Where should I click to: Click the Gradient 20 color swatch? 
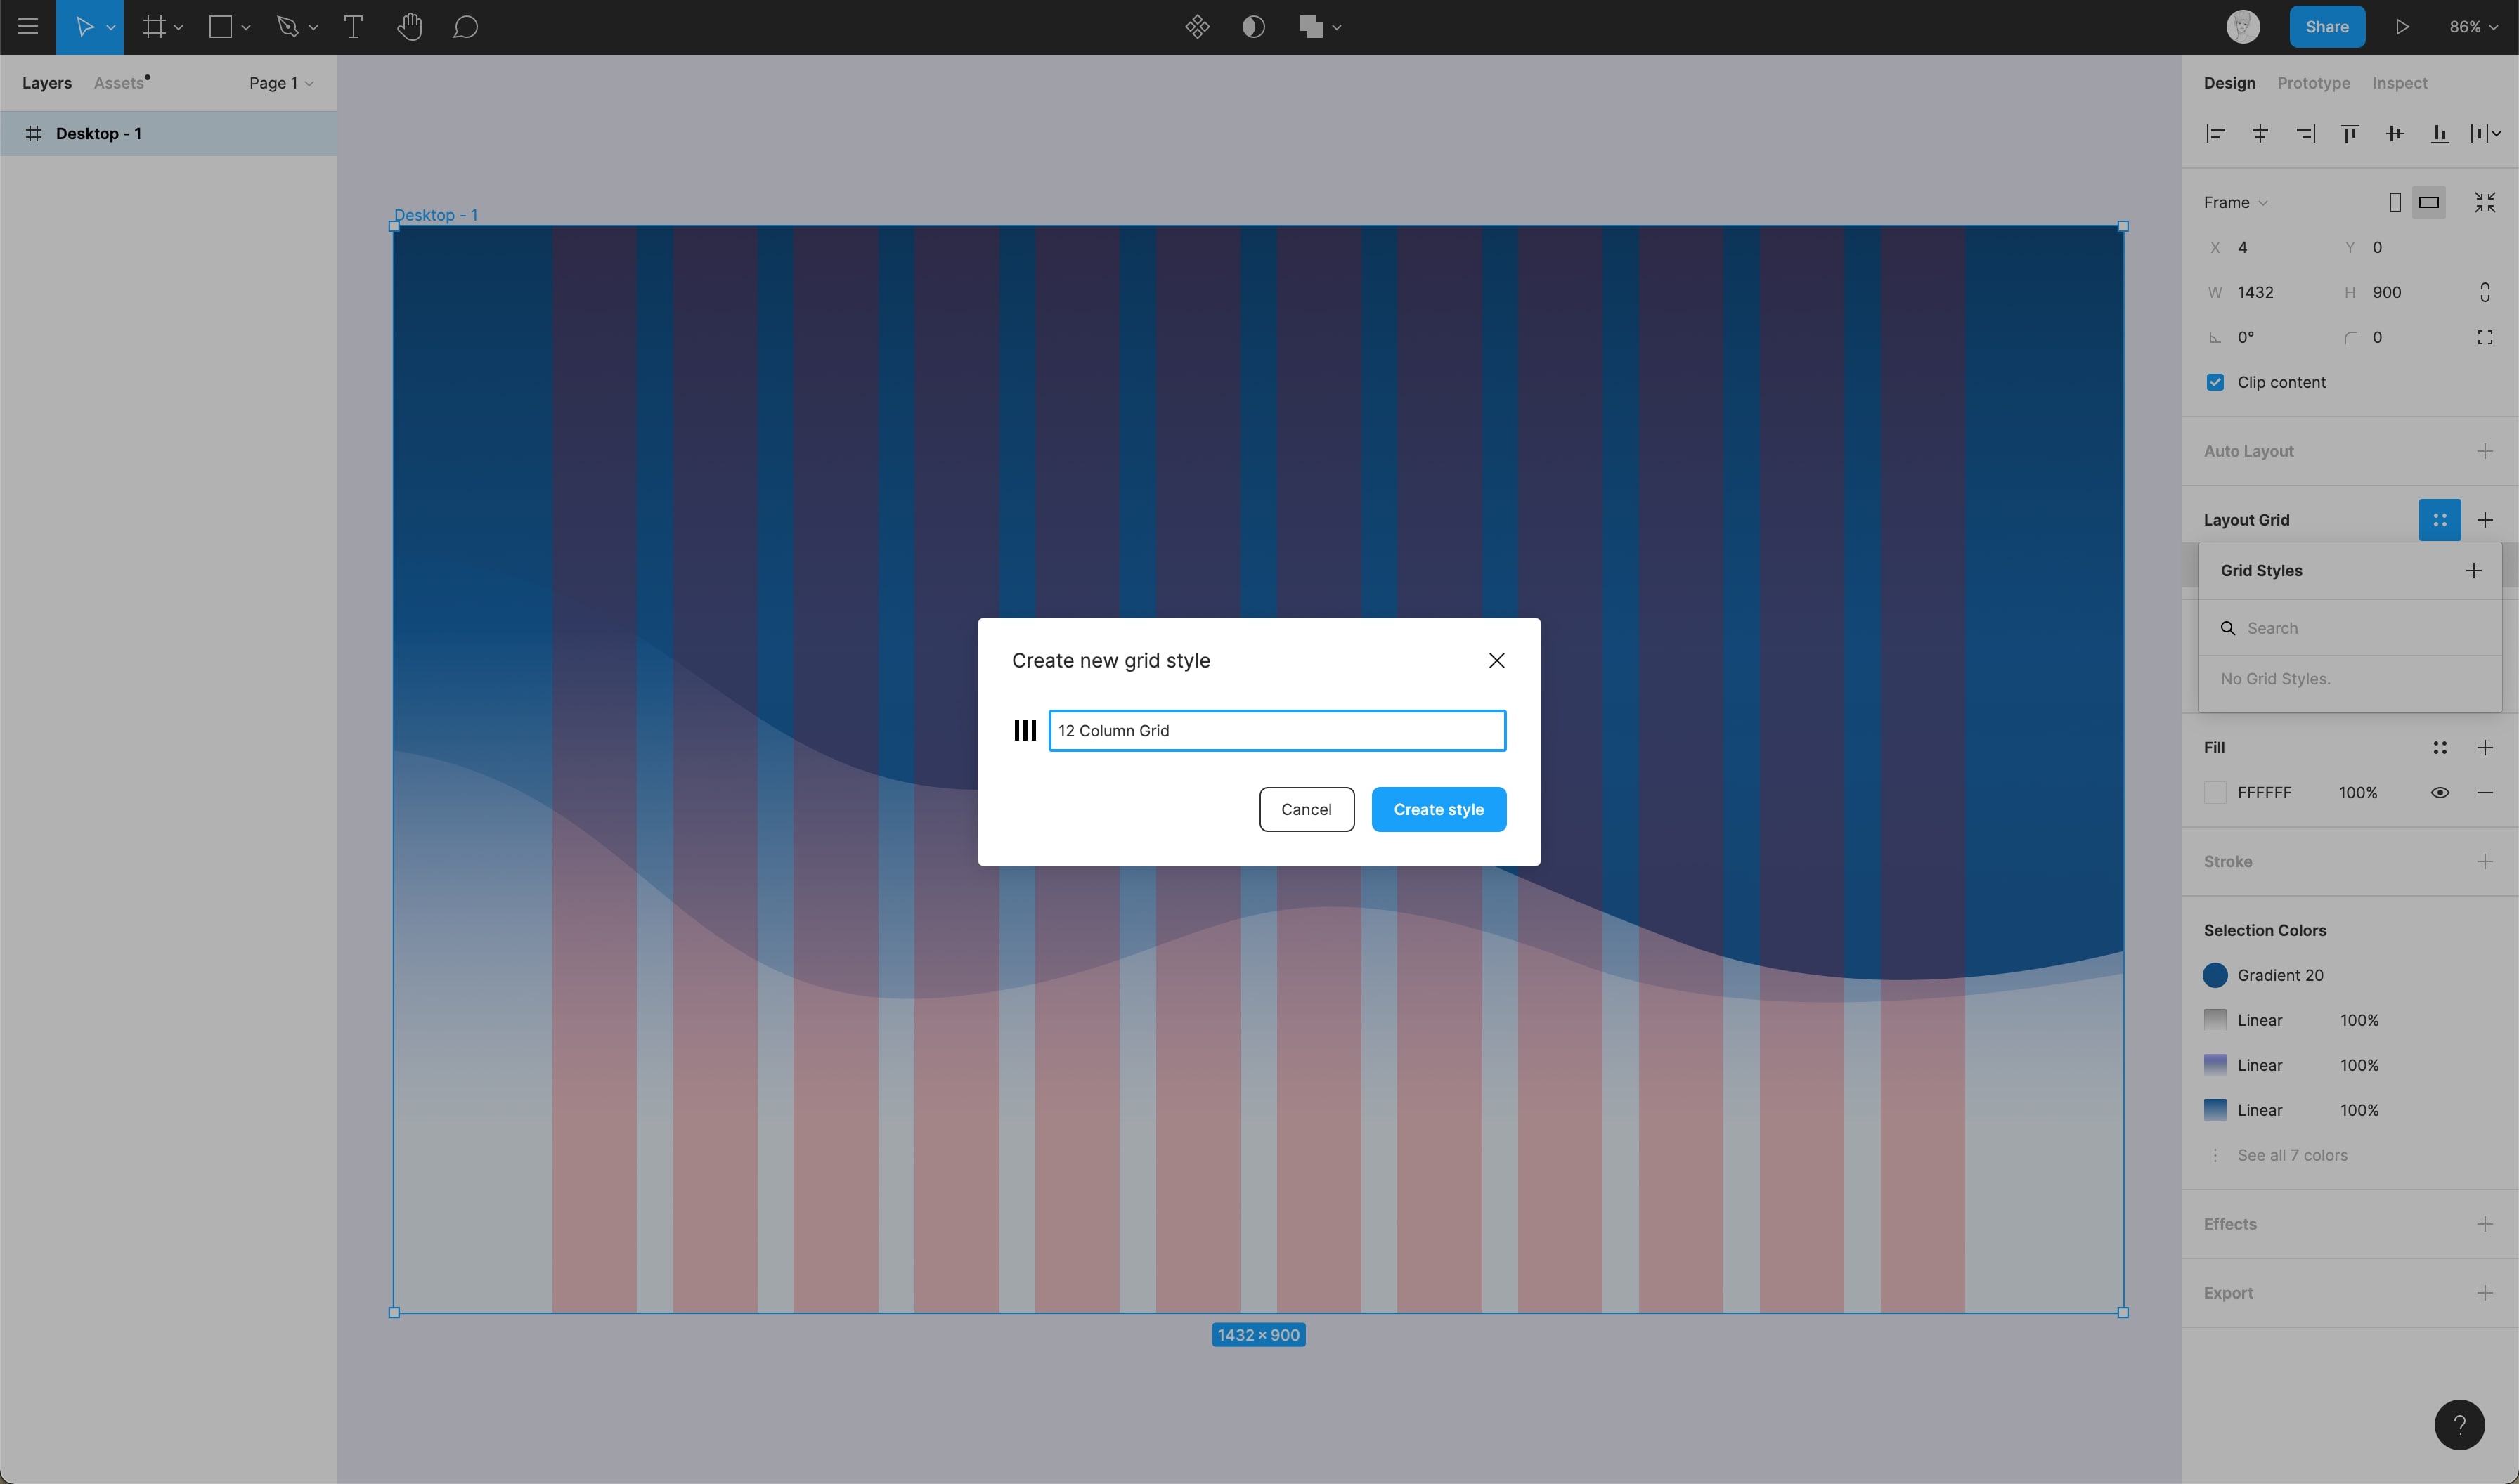(2215, 975)
